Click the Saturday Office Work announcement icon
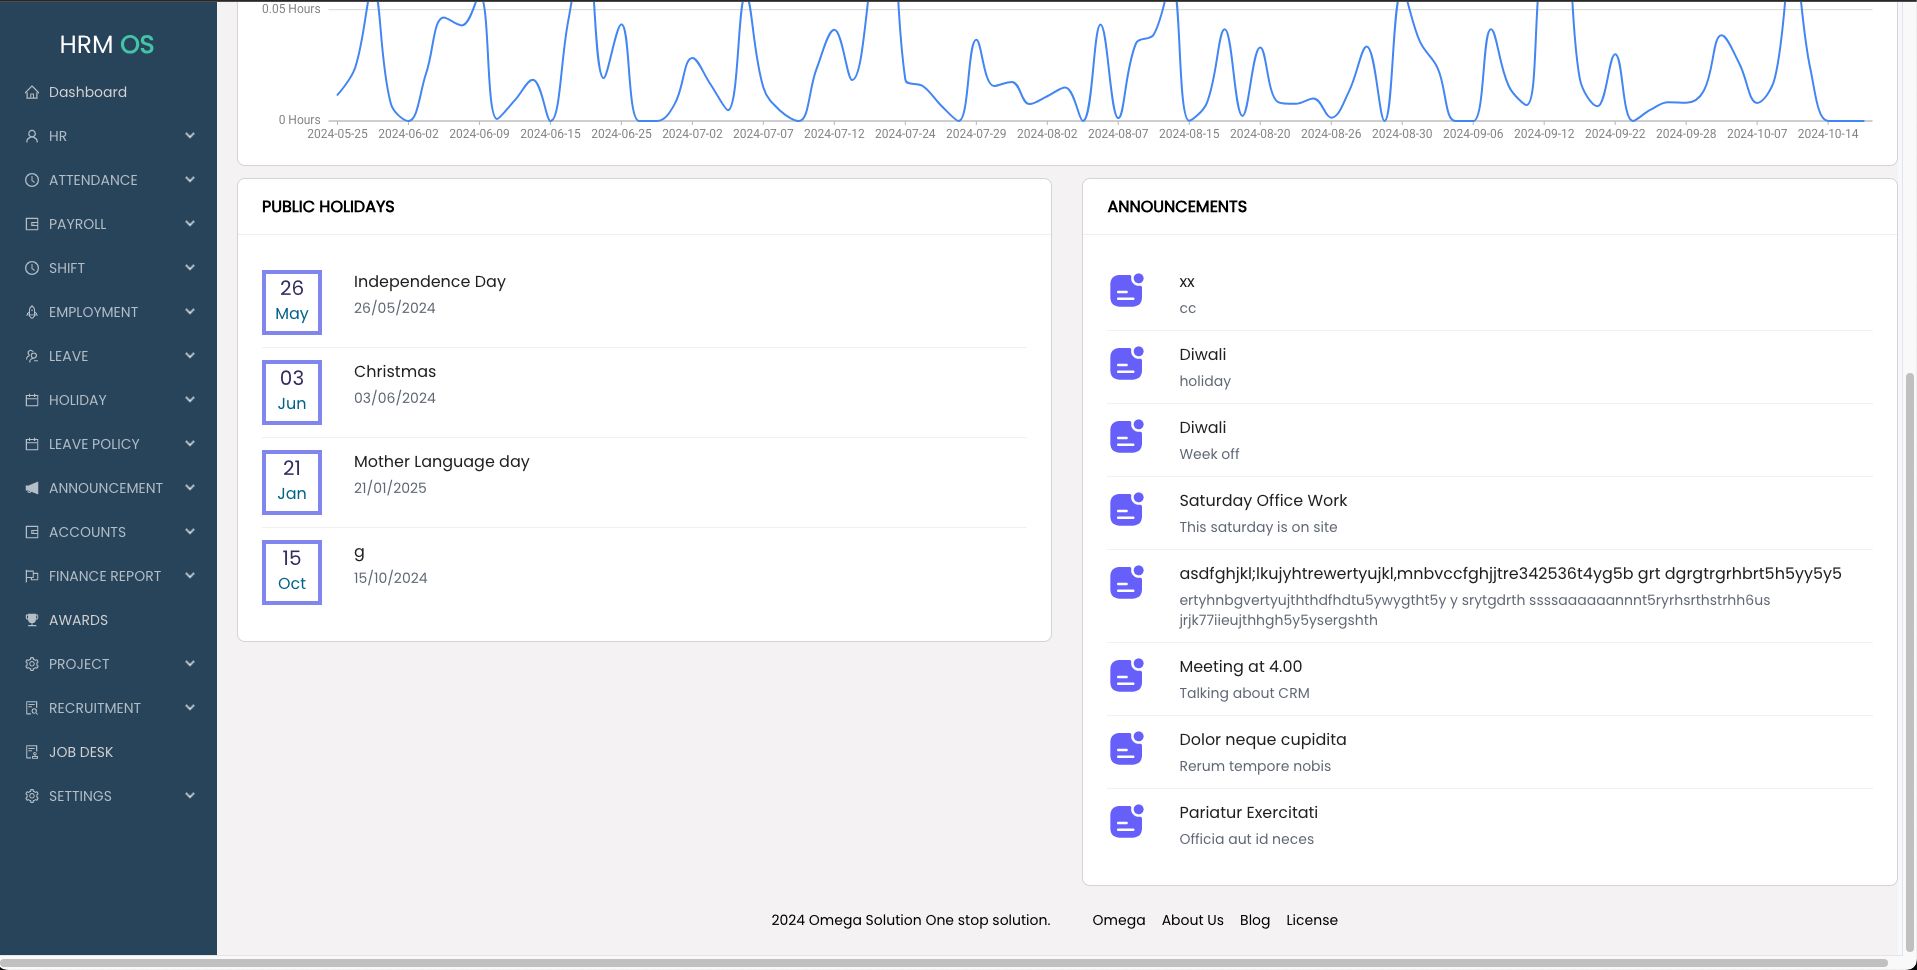 tap(1126, 510)
